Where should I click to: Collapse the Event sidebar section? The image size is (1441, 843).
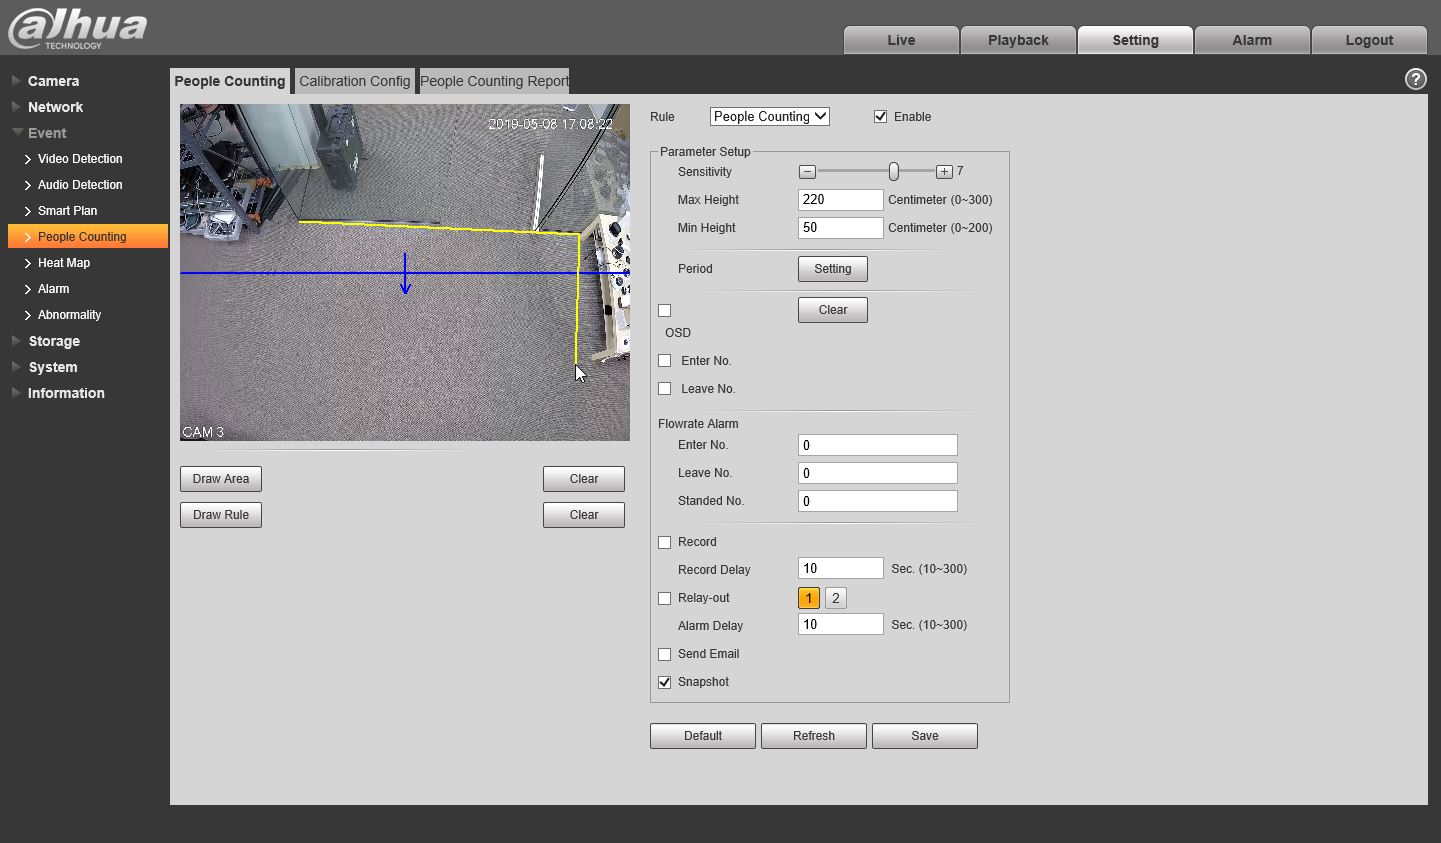tap(47, 133)
